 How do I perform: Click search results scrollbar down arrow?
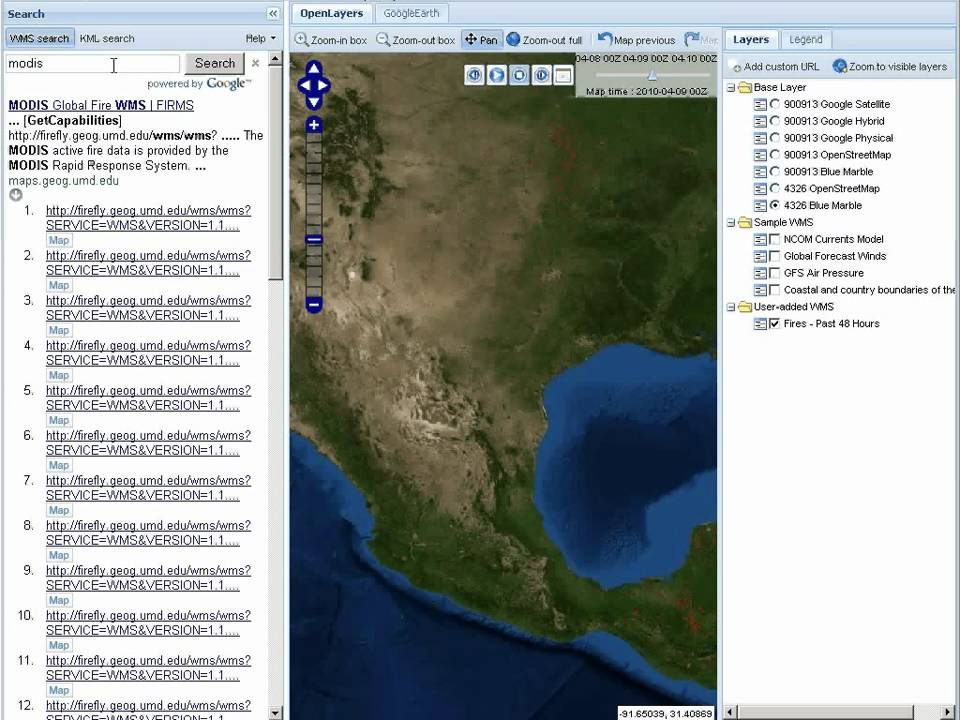click(x=275, y=713)
